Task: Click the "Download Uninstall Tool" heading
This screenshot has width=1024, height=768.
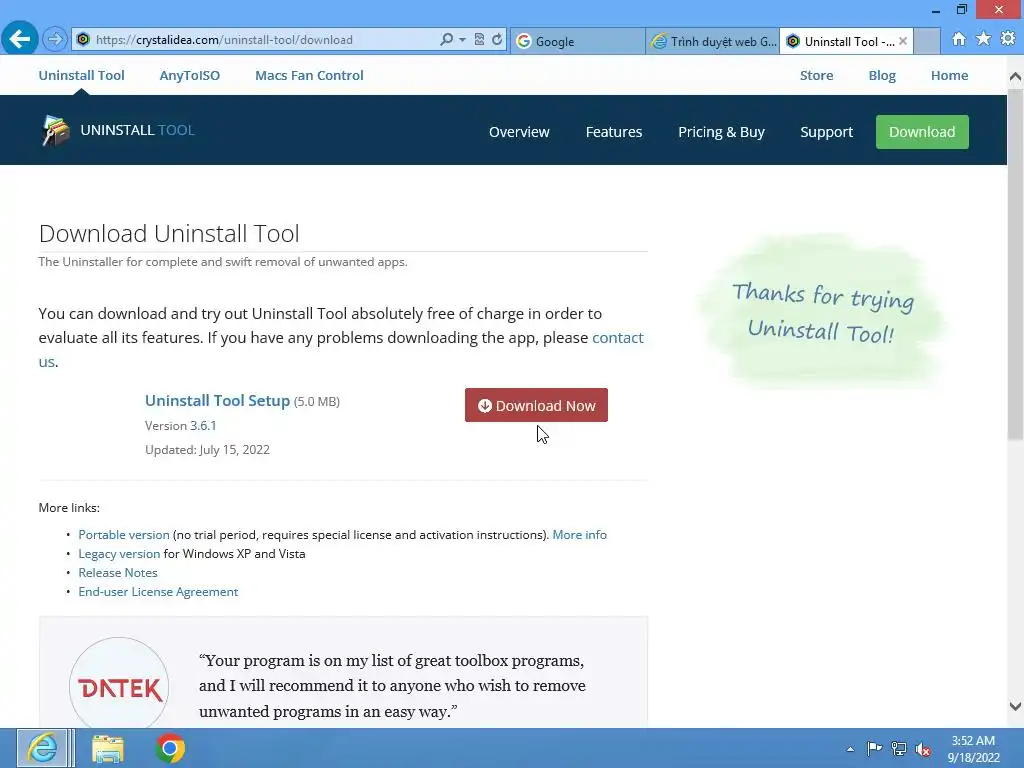Action: [169, 233]
